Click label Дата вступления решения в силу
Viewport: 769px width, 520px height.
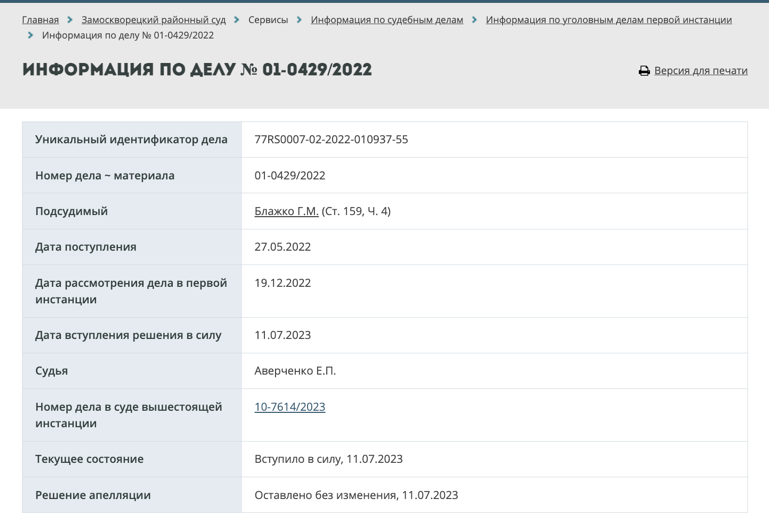point(128,335)
